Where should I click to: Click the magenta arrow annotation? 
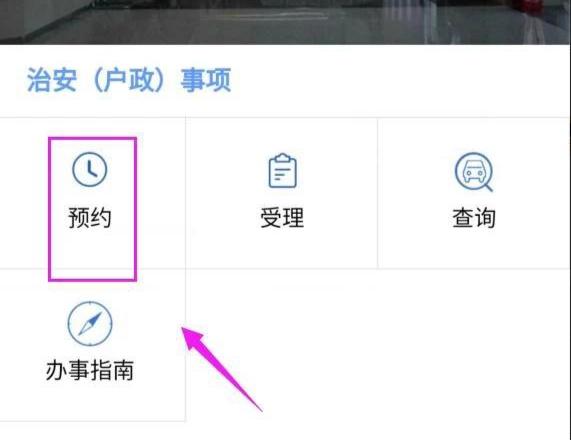click(x=221, y=368)
